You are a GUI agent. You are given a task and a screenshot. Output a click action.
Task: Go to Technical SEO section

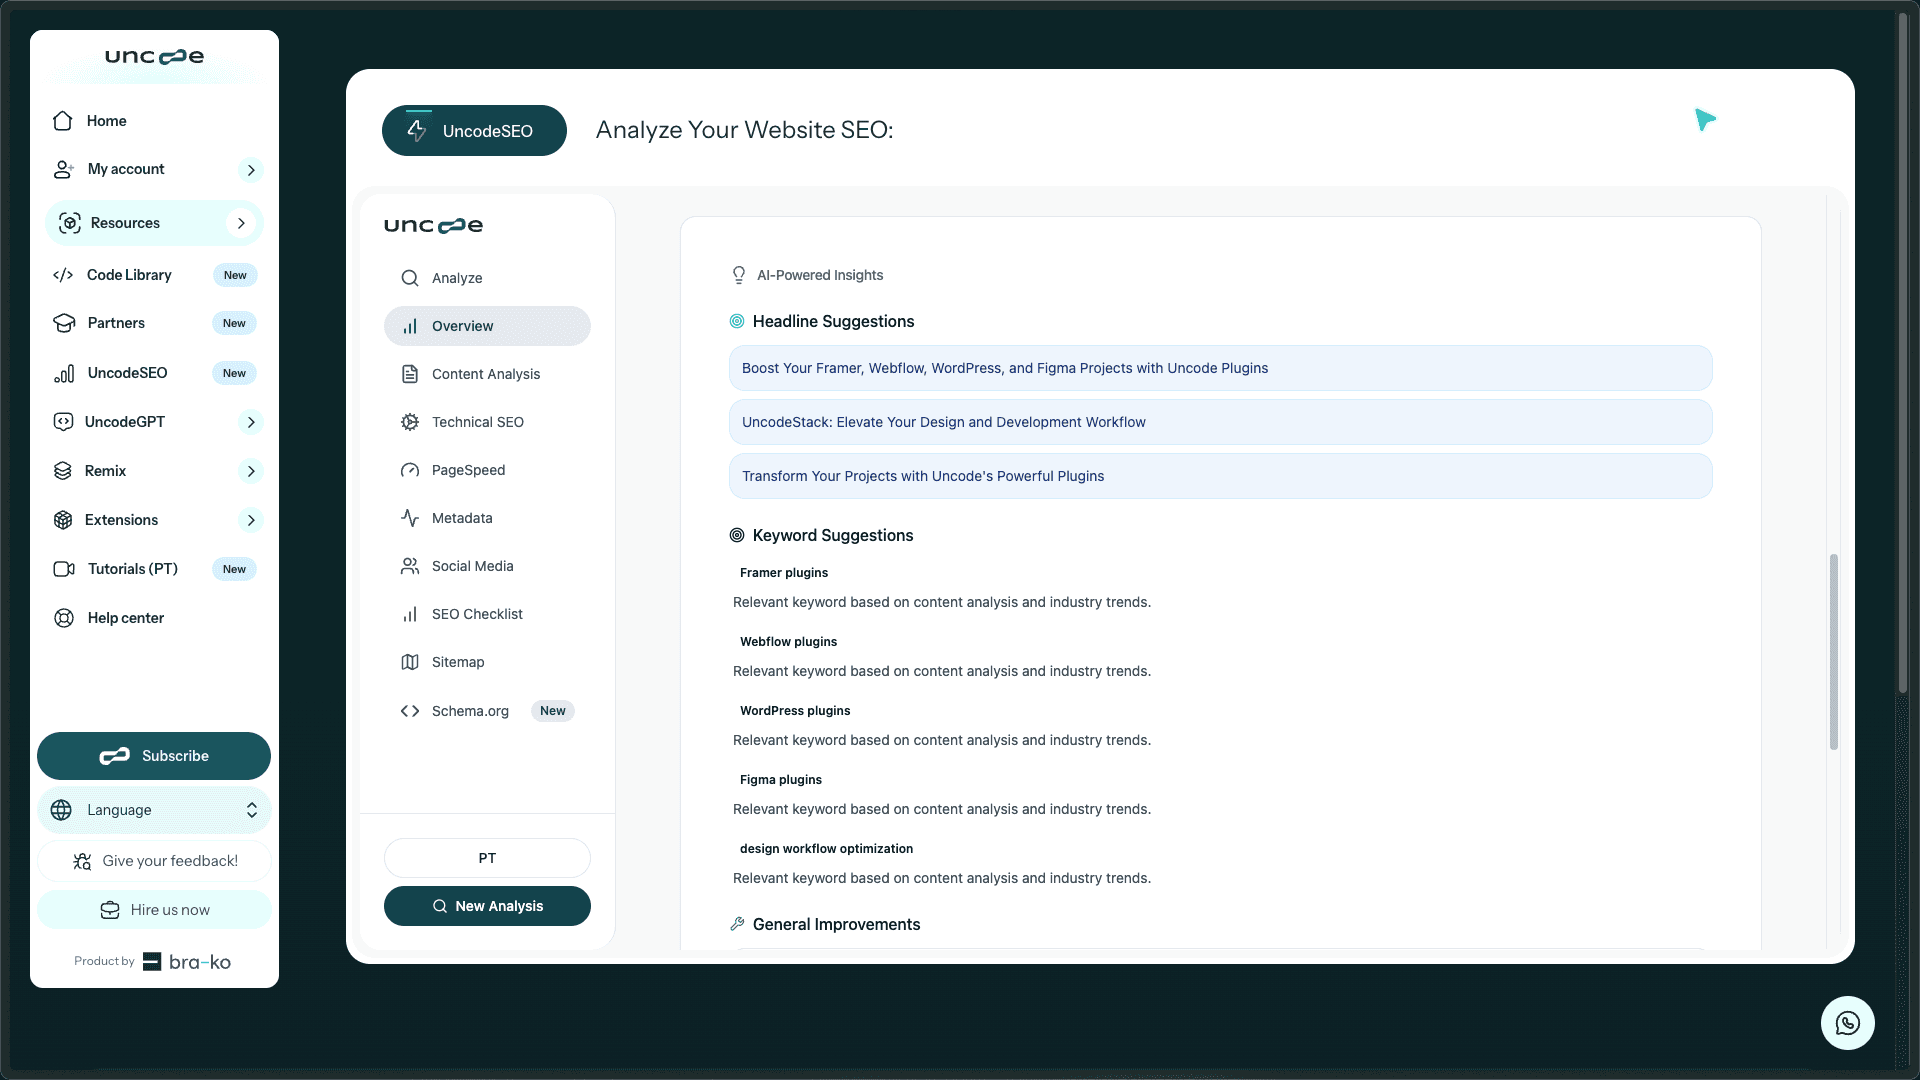pyautogui.click(x=487, y=422)
